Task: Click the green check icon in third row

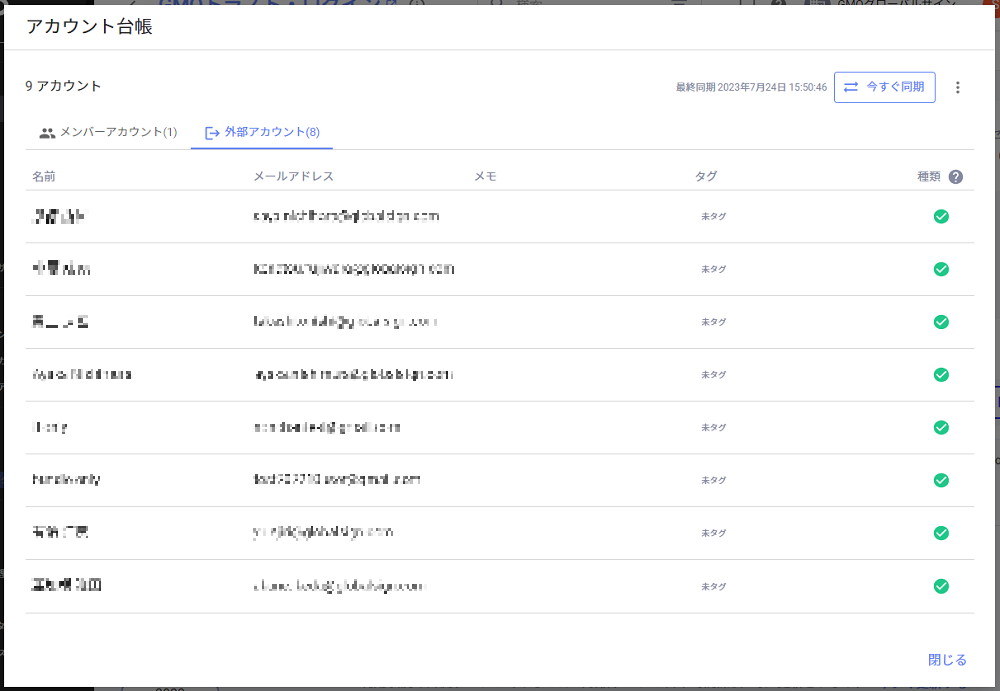Action: click(941, 322)
